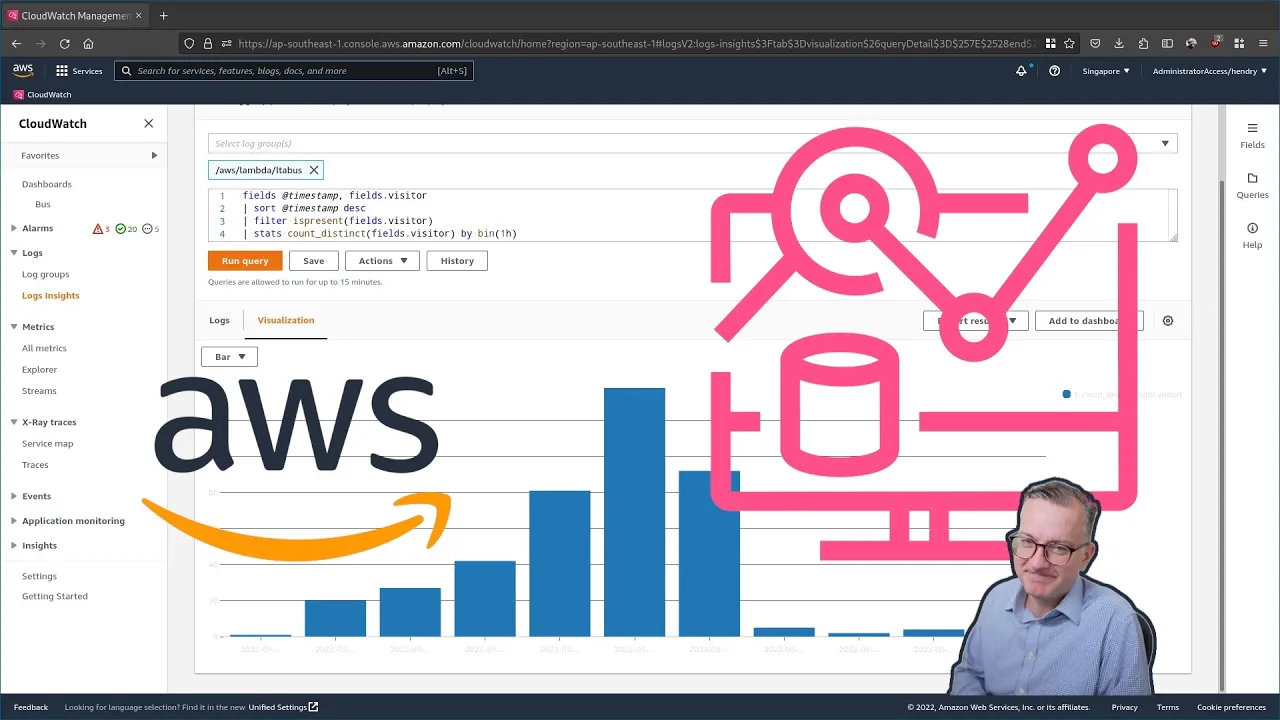The width and height of the screenshot is (1280, 720).
Task: Go to the browser home page
Action: point(88,44)
